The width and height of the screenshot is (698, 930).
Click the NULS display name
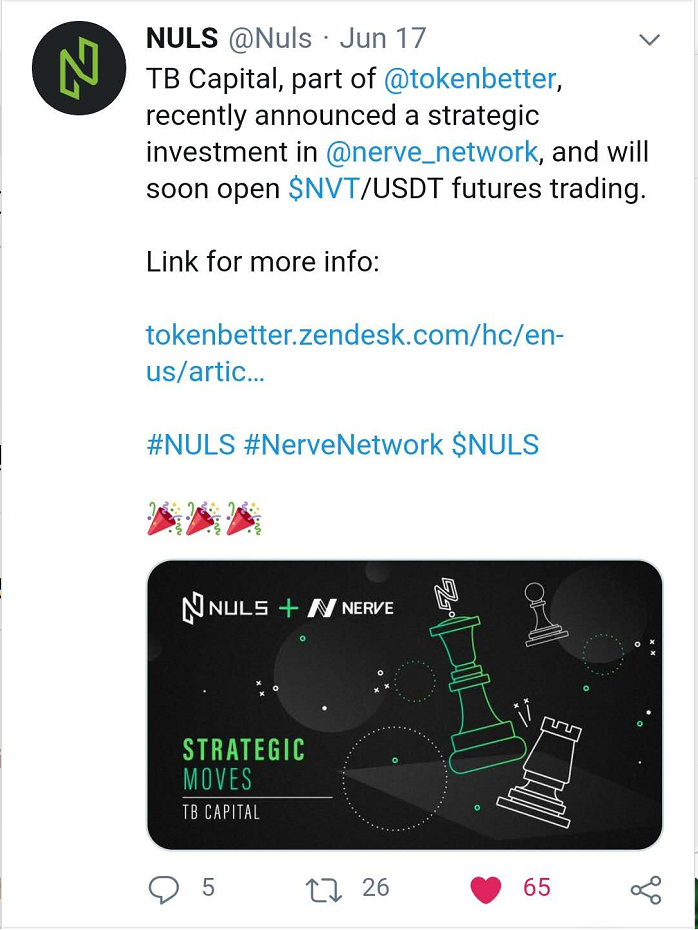[x=182, y=39]
